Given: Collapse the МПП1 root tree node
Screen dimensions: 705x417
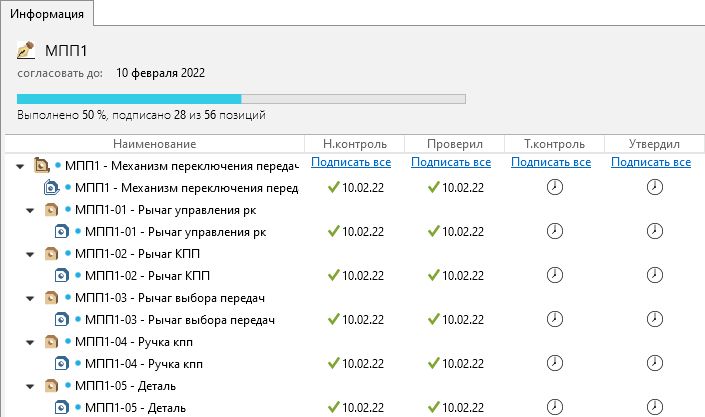Looking at the screenshot, I should click(x=20, y=166).
